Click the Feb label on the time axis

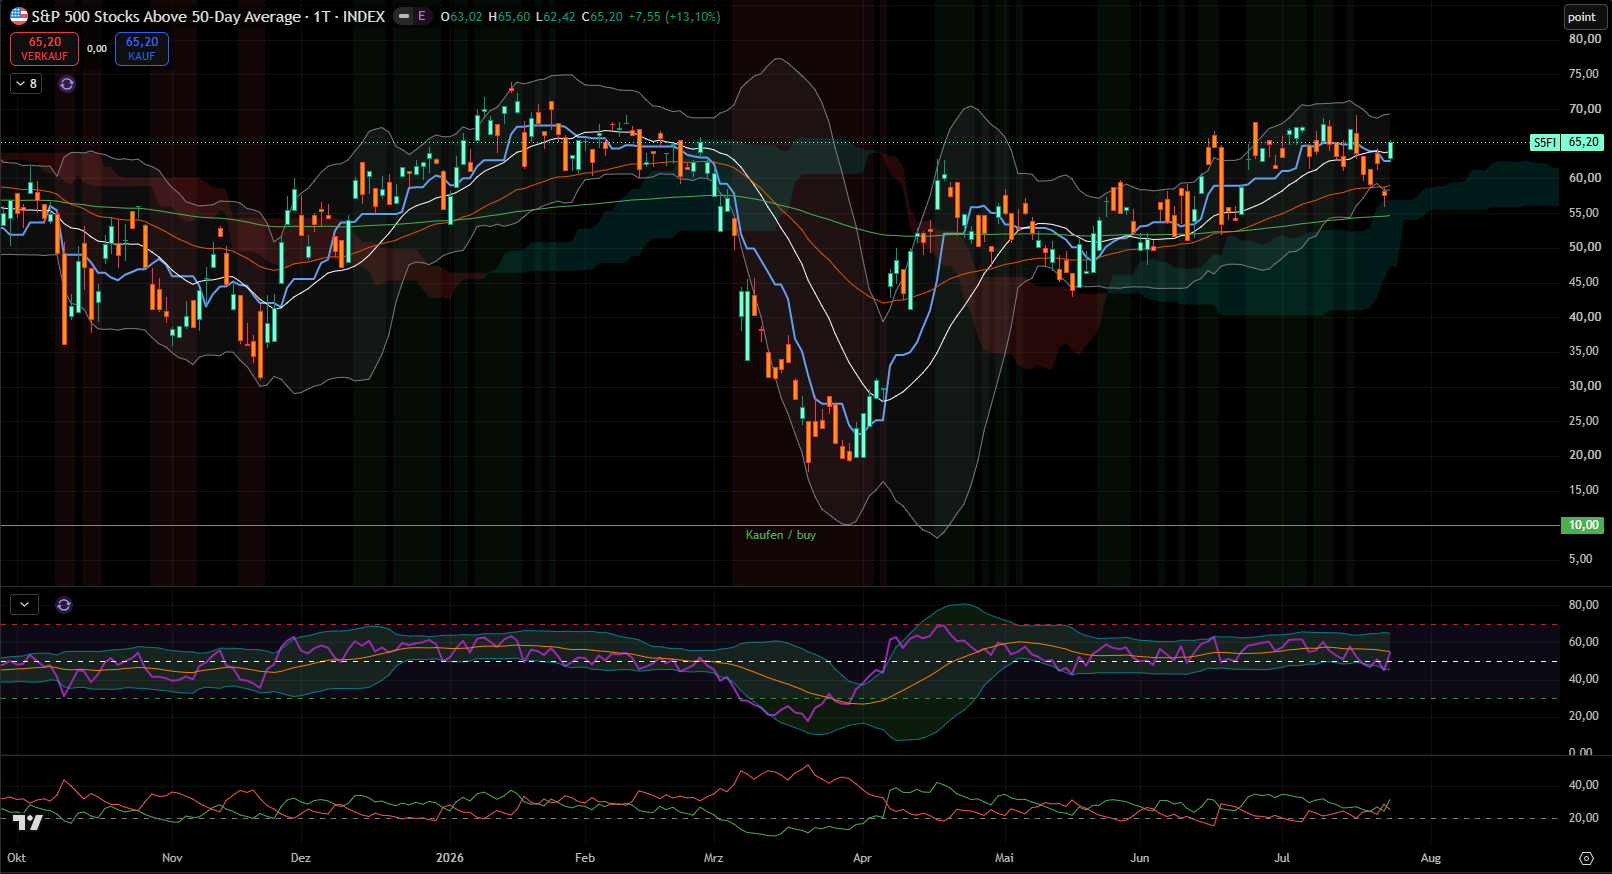[x=585, y=858]
